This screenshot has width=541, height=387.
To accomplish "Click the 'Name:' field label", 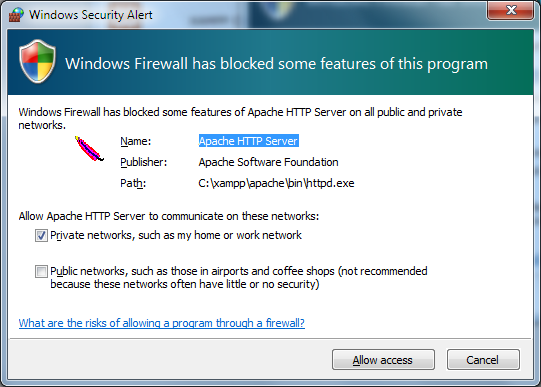I will pyautogui.click(x=136, y=141).
